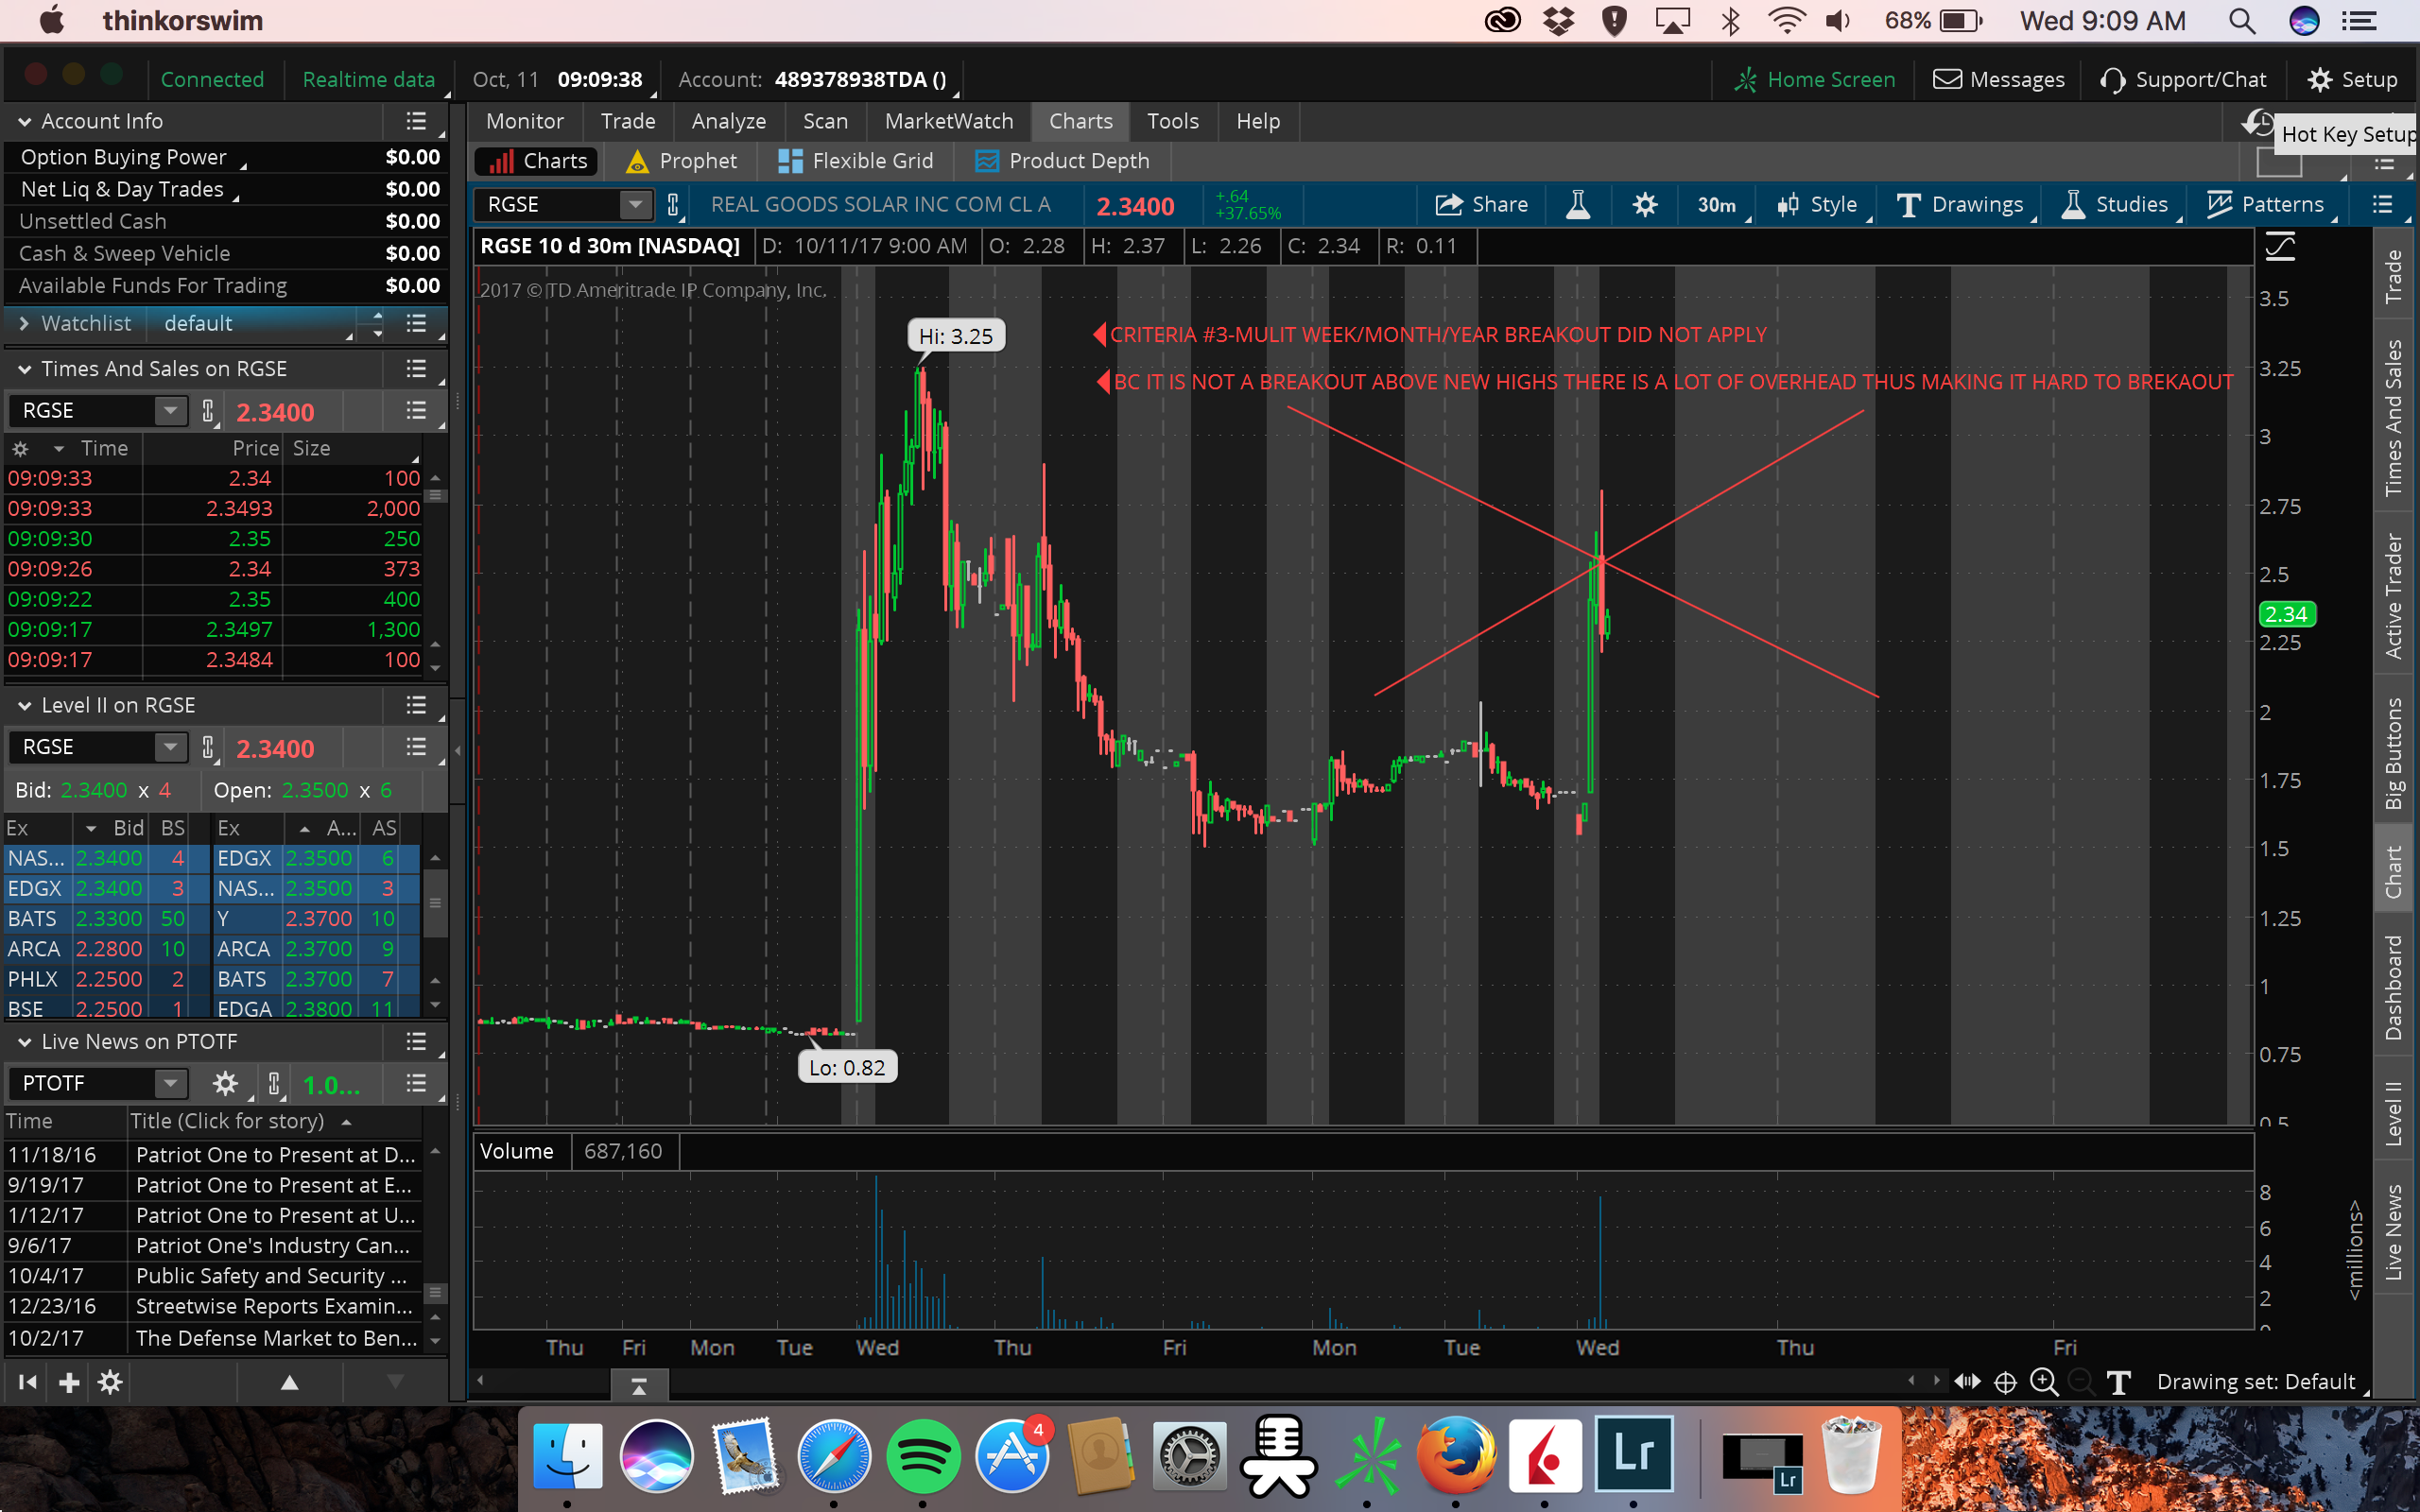The height and width of the screenshot is (1512, 2420).
Task: Open the Drawings tool menu
Action: click(1959, 205)
